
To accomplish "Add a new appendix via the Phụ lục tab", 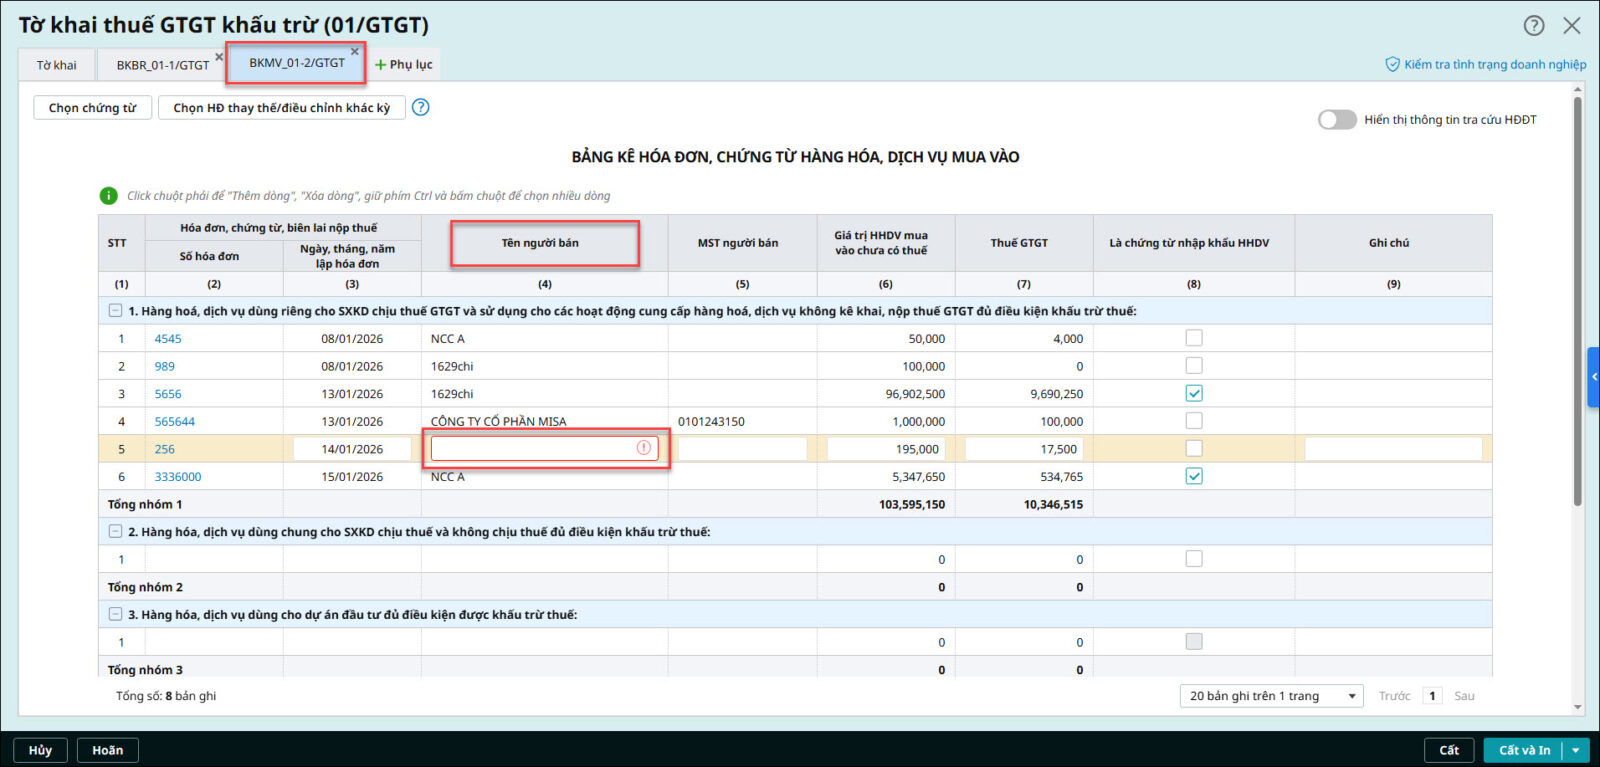I will (x=404, y=65).
